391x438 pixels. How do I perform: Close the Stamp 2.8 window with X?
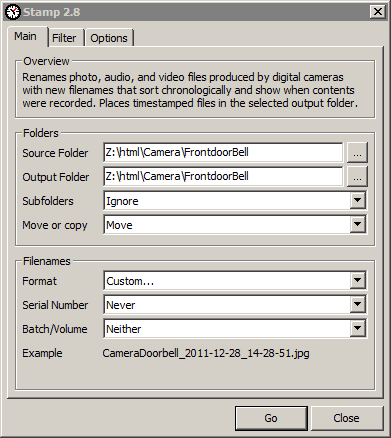pos(378,12)
